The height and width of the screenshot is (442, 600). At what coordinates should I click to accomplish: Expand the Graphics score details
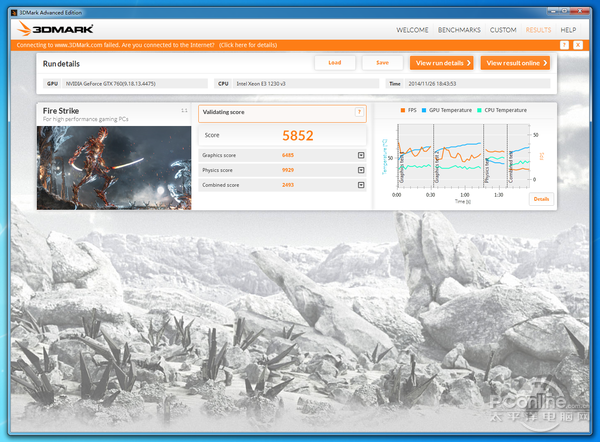pyautogui.click(x=361, y=155)
